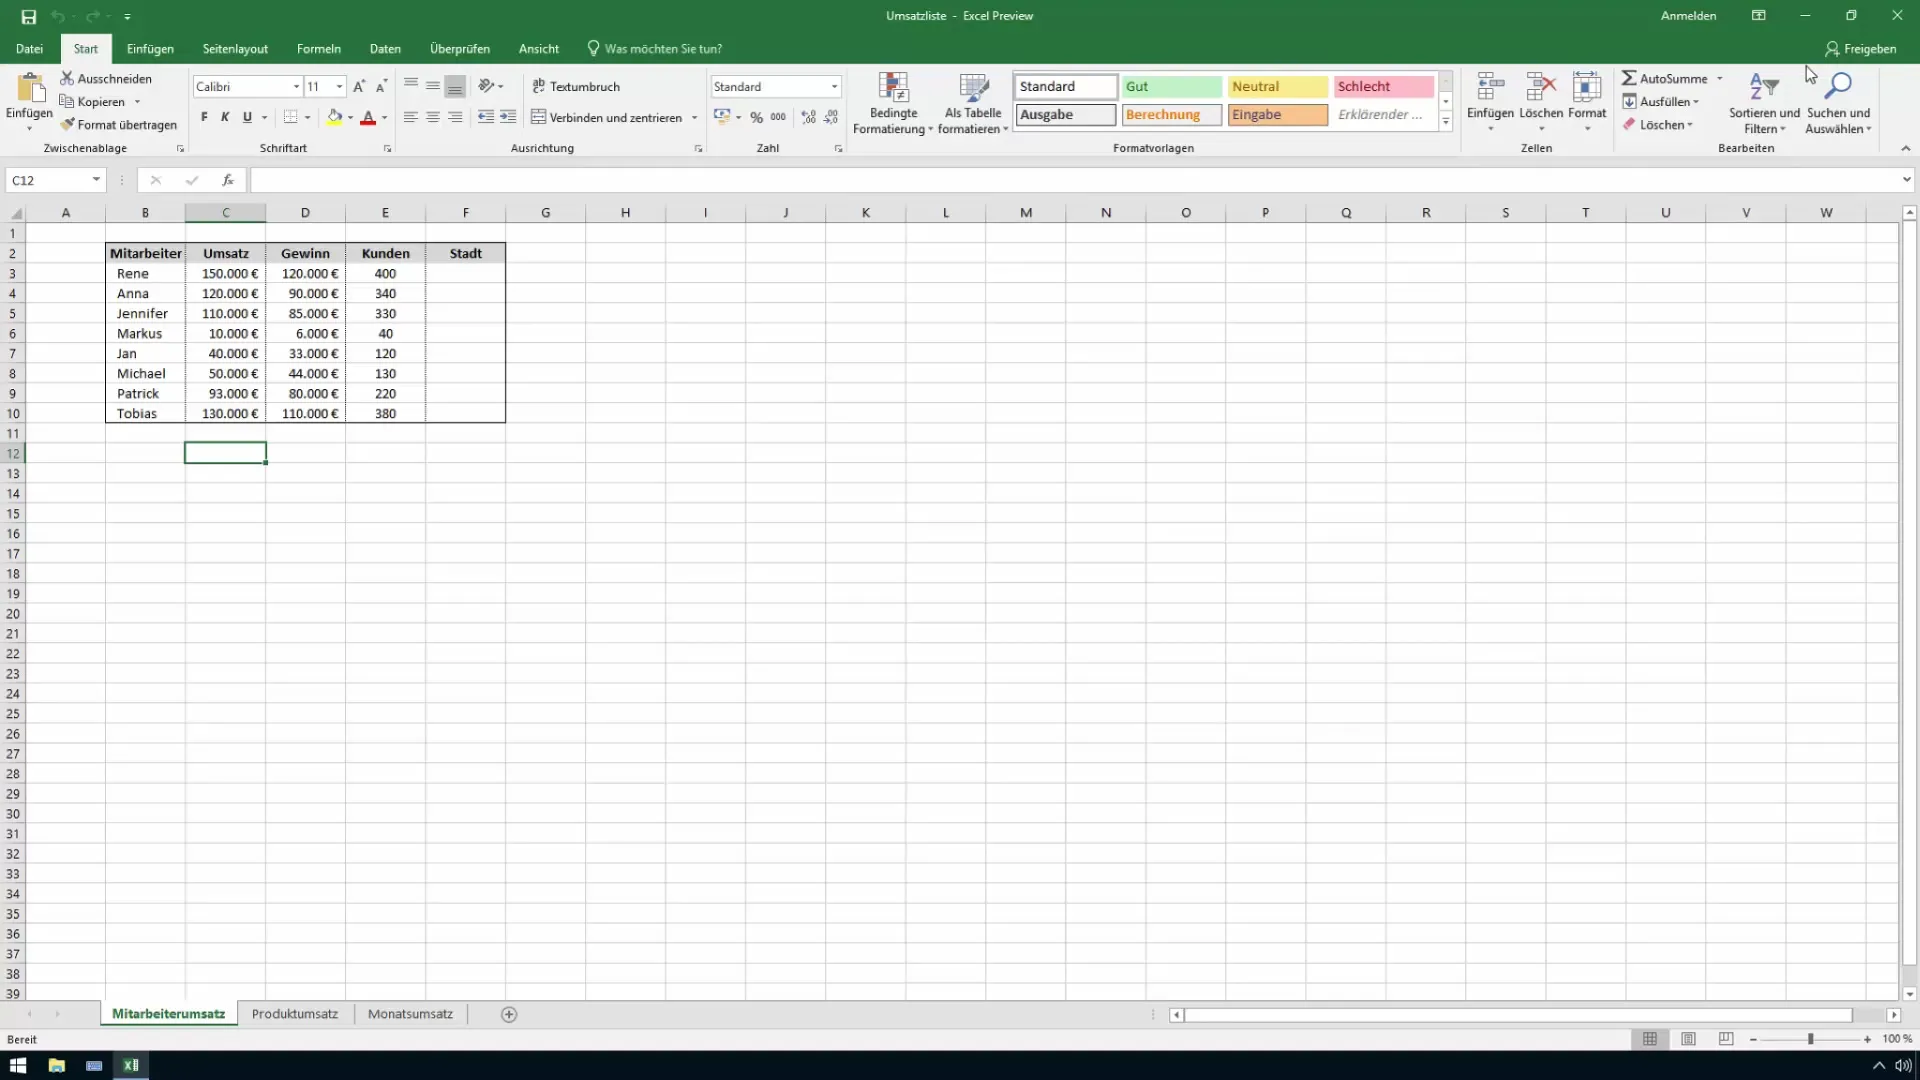Center cell text horizontally

(x=433, y=117)
